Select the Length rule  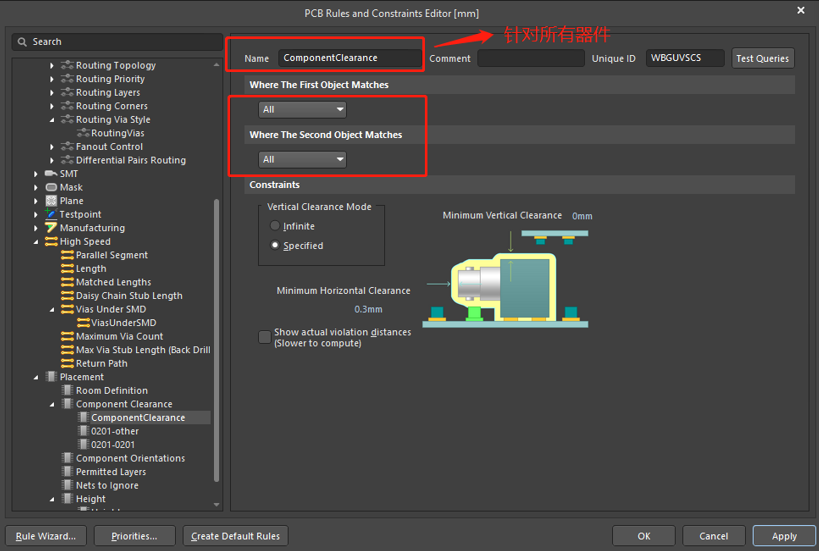coord(91,268)
